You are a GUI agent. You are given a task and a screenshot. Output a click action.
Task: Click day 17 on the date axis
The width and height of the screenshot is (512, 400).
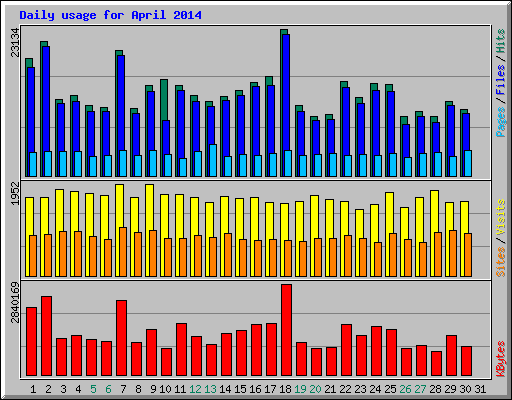coord(270,389)
